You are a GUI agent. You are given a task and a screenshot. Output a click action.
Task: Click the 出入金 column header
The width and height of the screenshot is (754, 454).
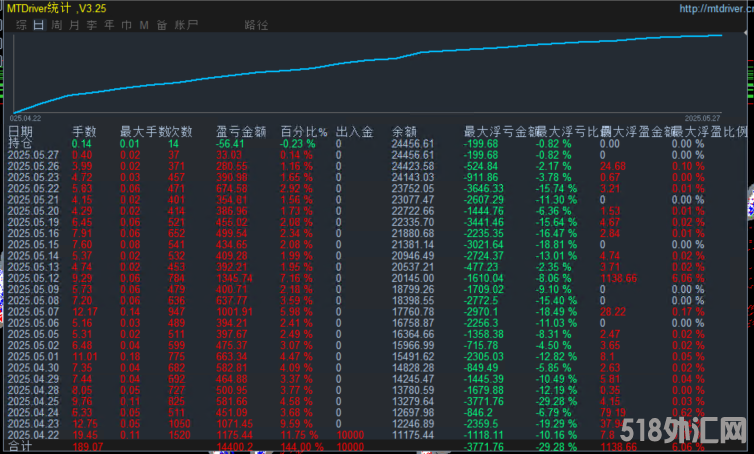[x=354, y=131]
